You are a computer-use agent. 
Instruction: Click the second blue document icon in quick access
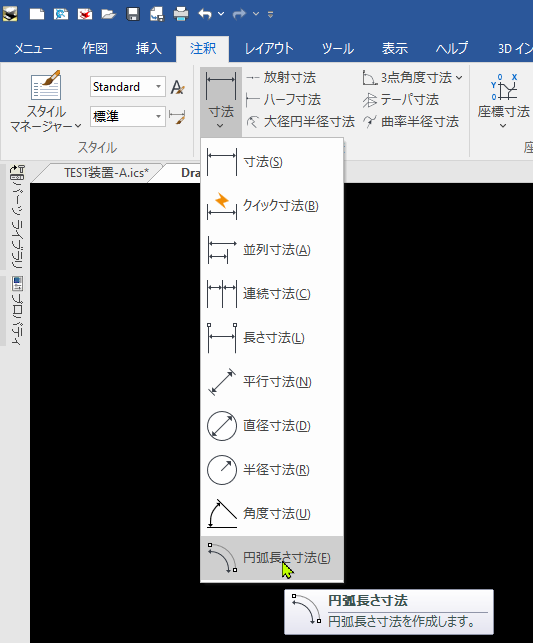61,14
